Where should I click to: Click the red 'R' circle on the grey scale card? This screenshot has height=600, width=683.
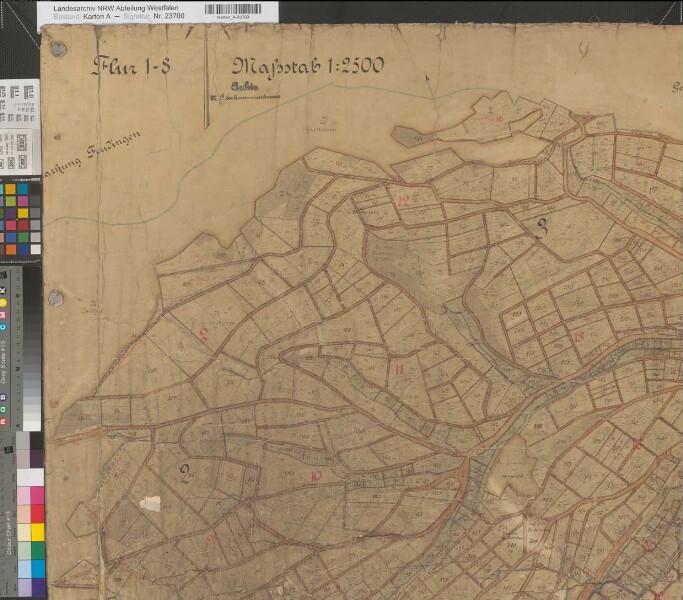pyautogui.click(x=3, y=421)
